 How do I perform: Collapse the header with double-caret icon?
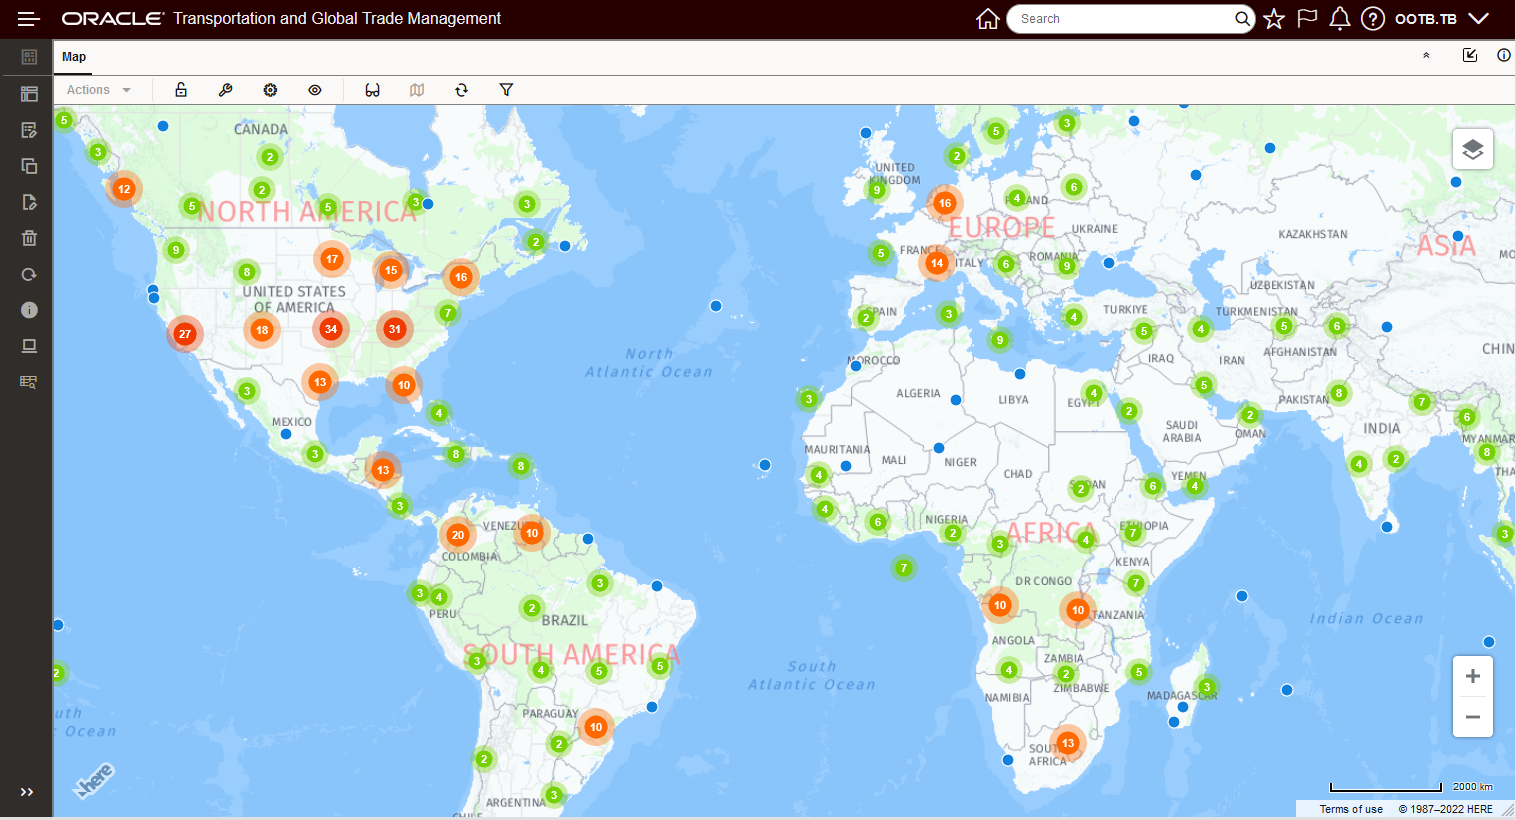coord(1426,56)
